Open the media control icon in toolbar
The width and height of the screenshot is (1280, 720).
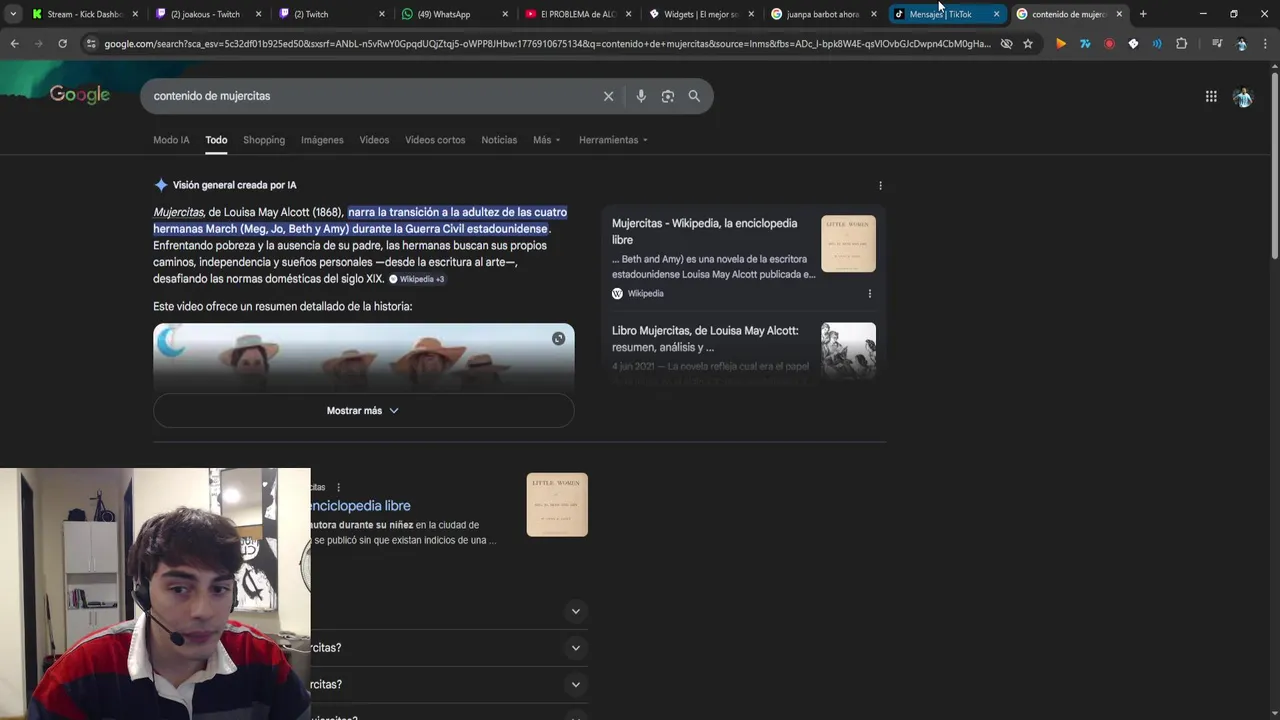1217,44
